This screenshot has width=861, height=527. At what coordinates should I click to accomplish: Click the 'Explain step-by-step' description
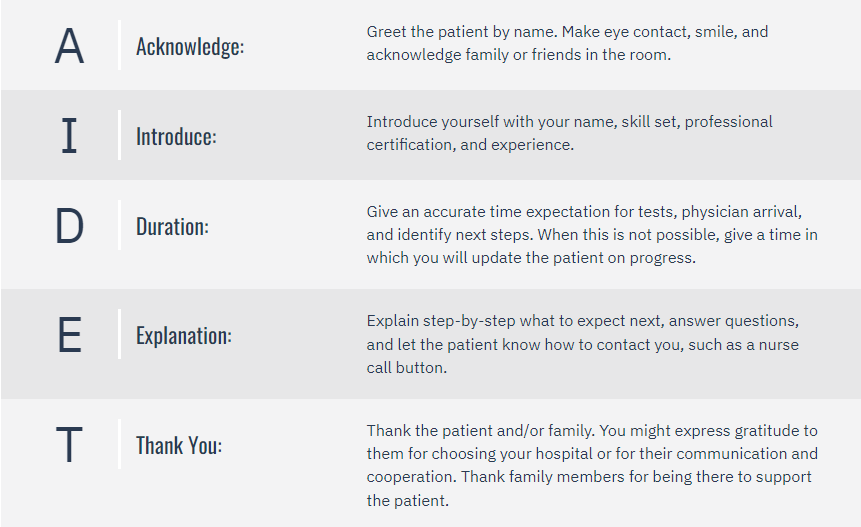(x=583, y=344)
